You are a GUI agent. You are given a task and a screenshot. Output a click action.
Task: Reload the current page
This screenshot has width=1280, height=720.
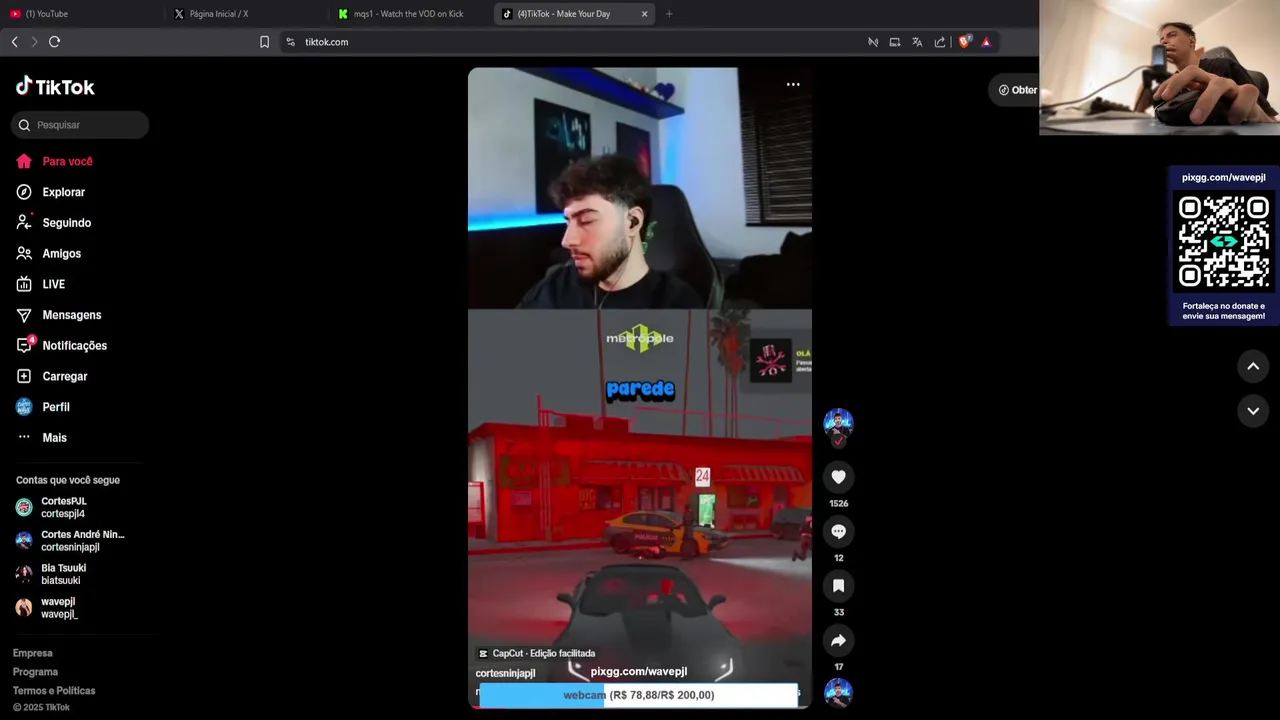pyautogui.click(x=54, y=42)
